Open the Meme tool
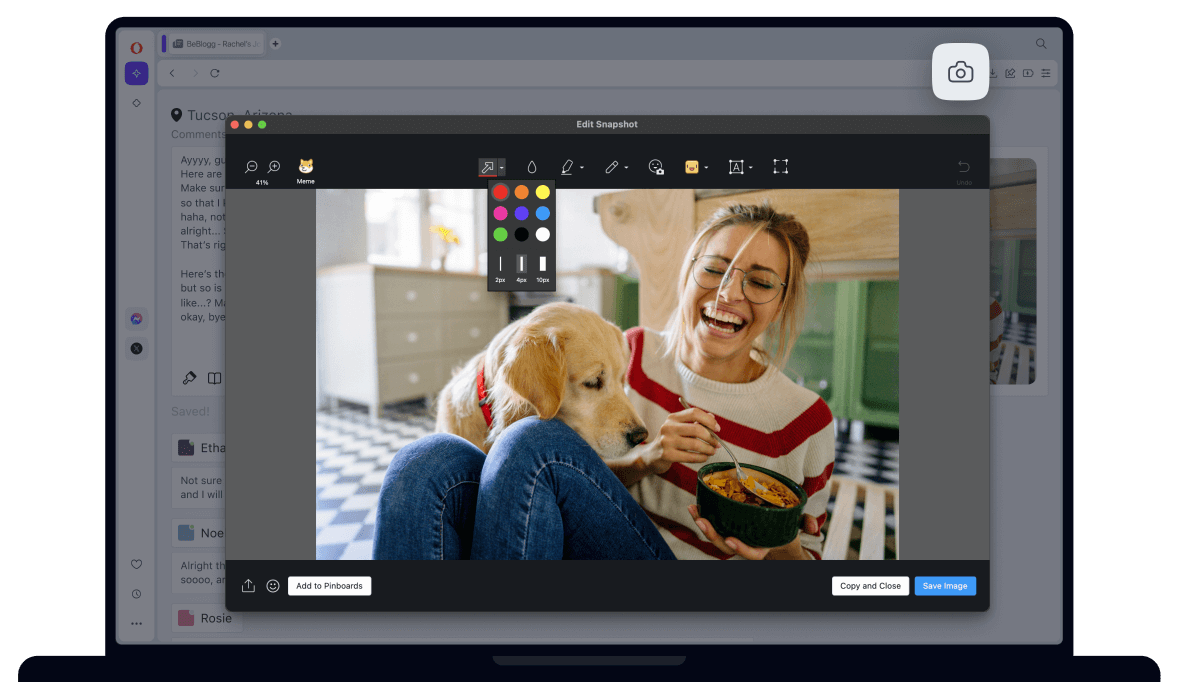The image size is (1180, 682). click(306, 170)
